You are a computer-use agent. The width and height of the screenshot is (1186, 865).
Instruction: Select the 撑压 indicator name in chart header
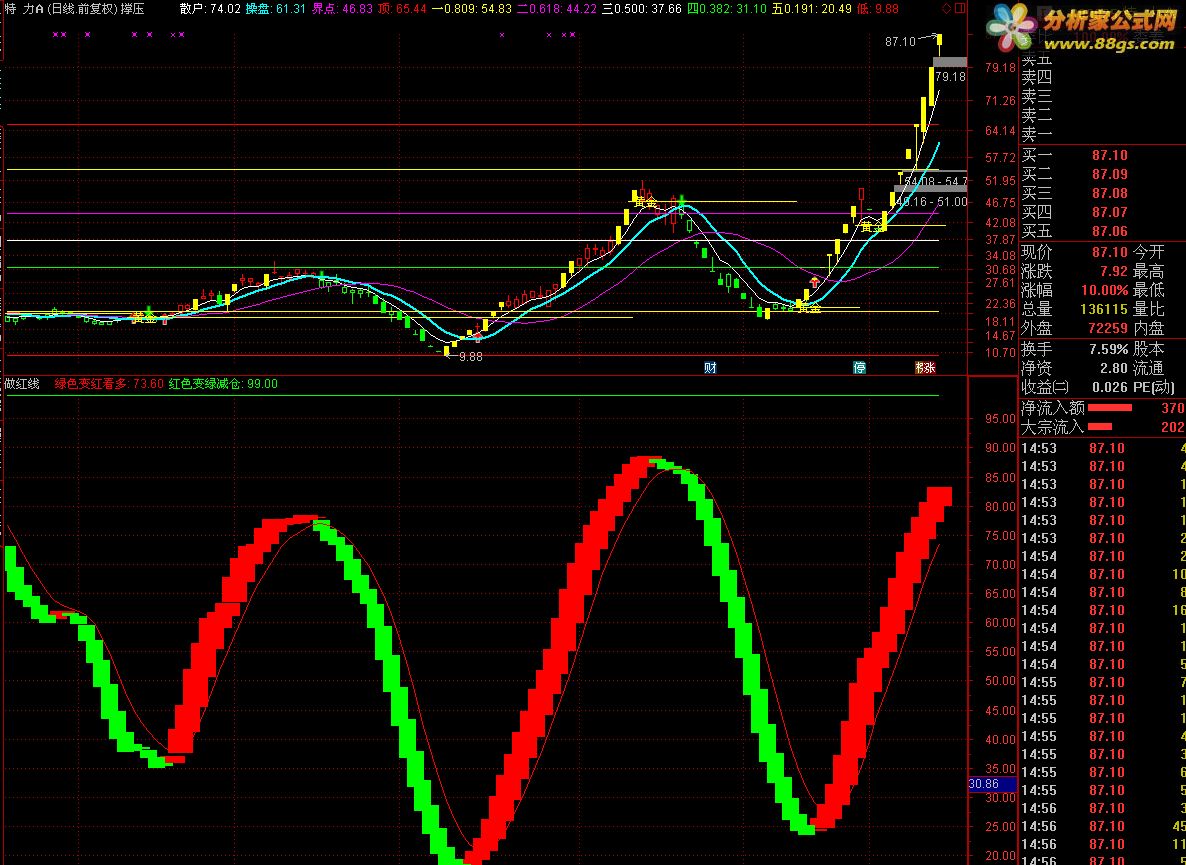132,9
